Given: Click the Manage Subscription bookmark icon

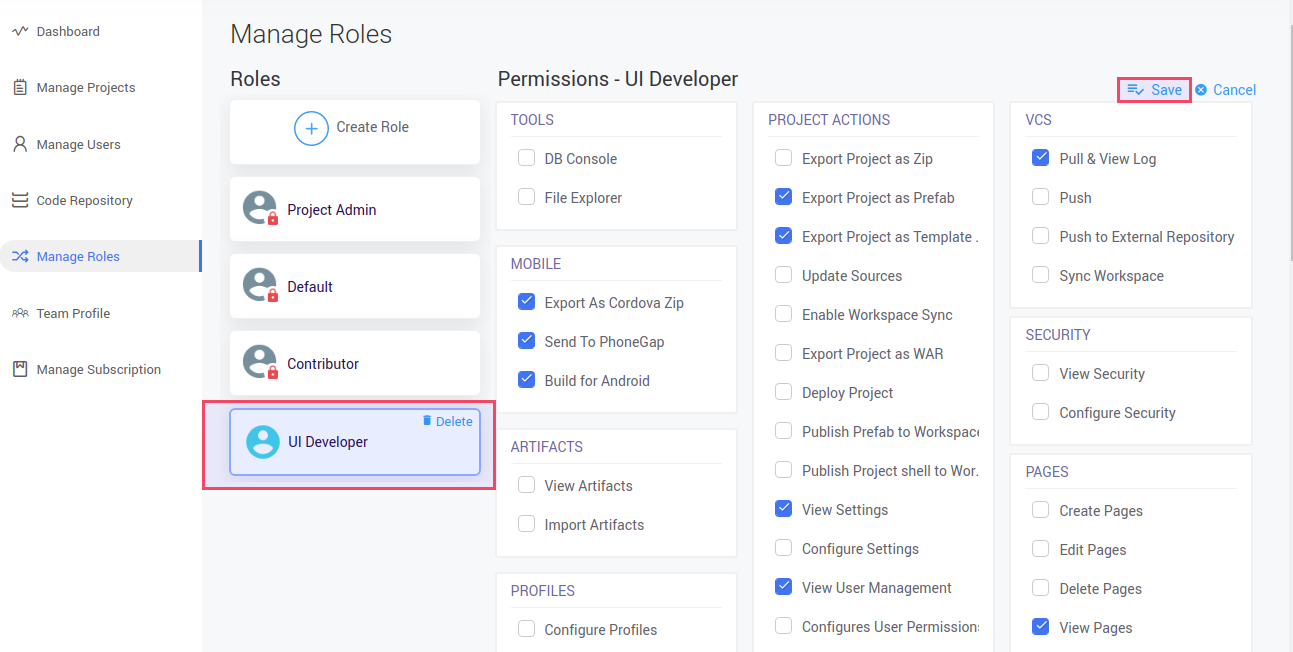Looking at the screenshot, I should (x=21, y=369).
